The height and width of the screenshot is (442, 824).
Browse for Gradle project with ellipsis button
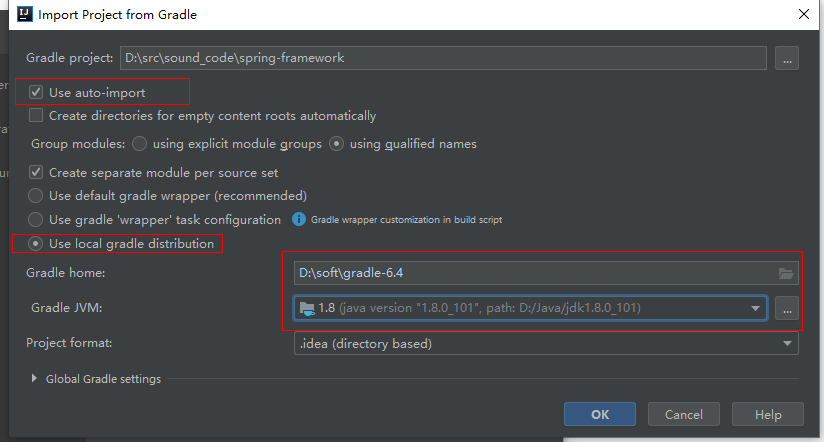pyautogui.click(x=787, y=58)
